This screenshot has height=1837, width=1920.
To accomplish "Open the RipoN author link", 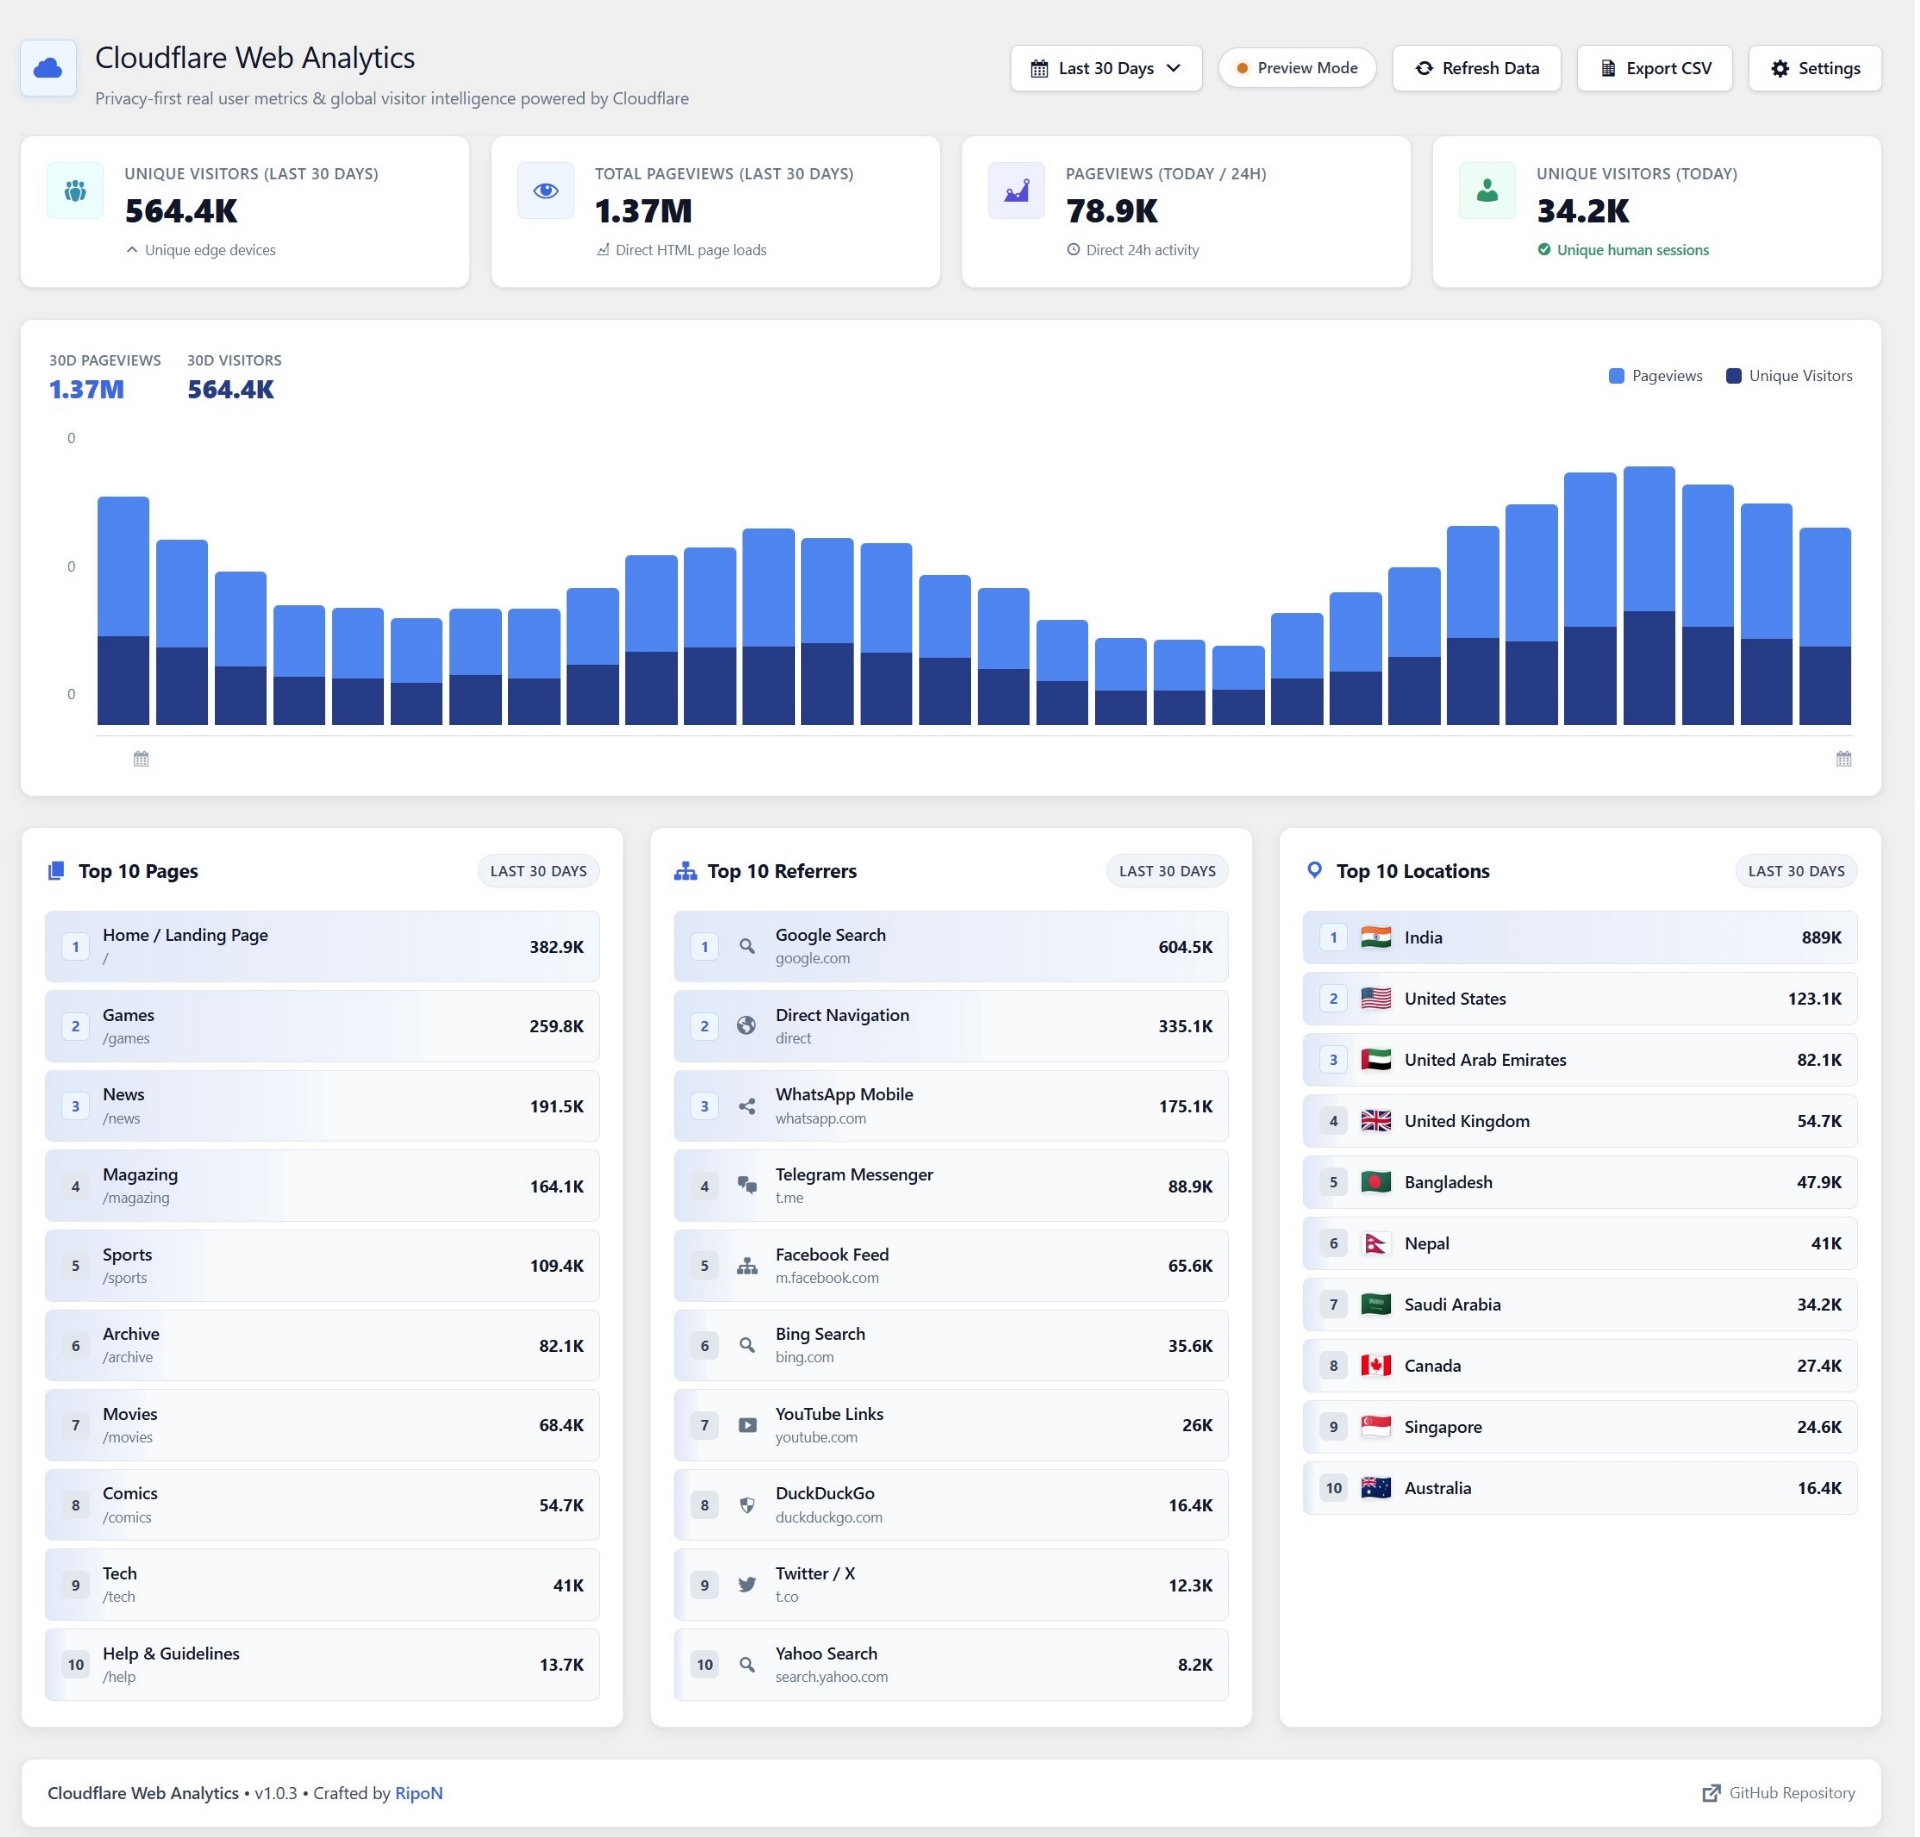I will (x=419, y=1793).
